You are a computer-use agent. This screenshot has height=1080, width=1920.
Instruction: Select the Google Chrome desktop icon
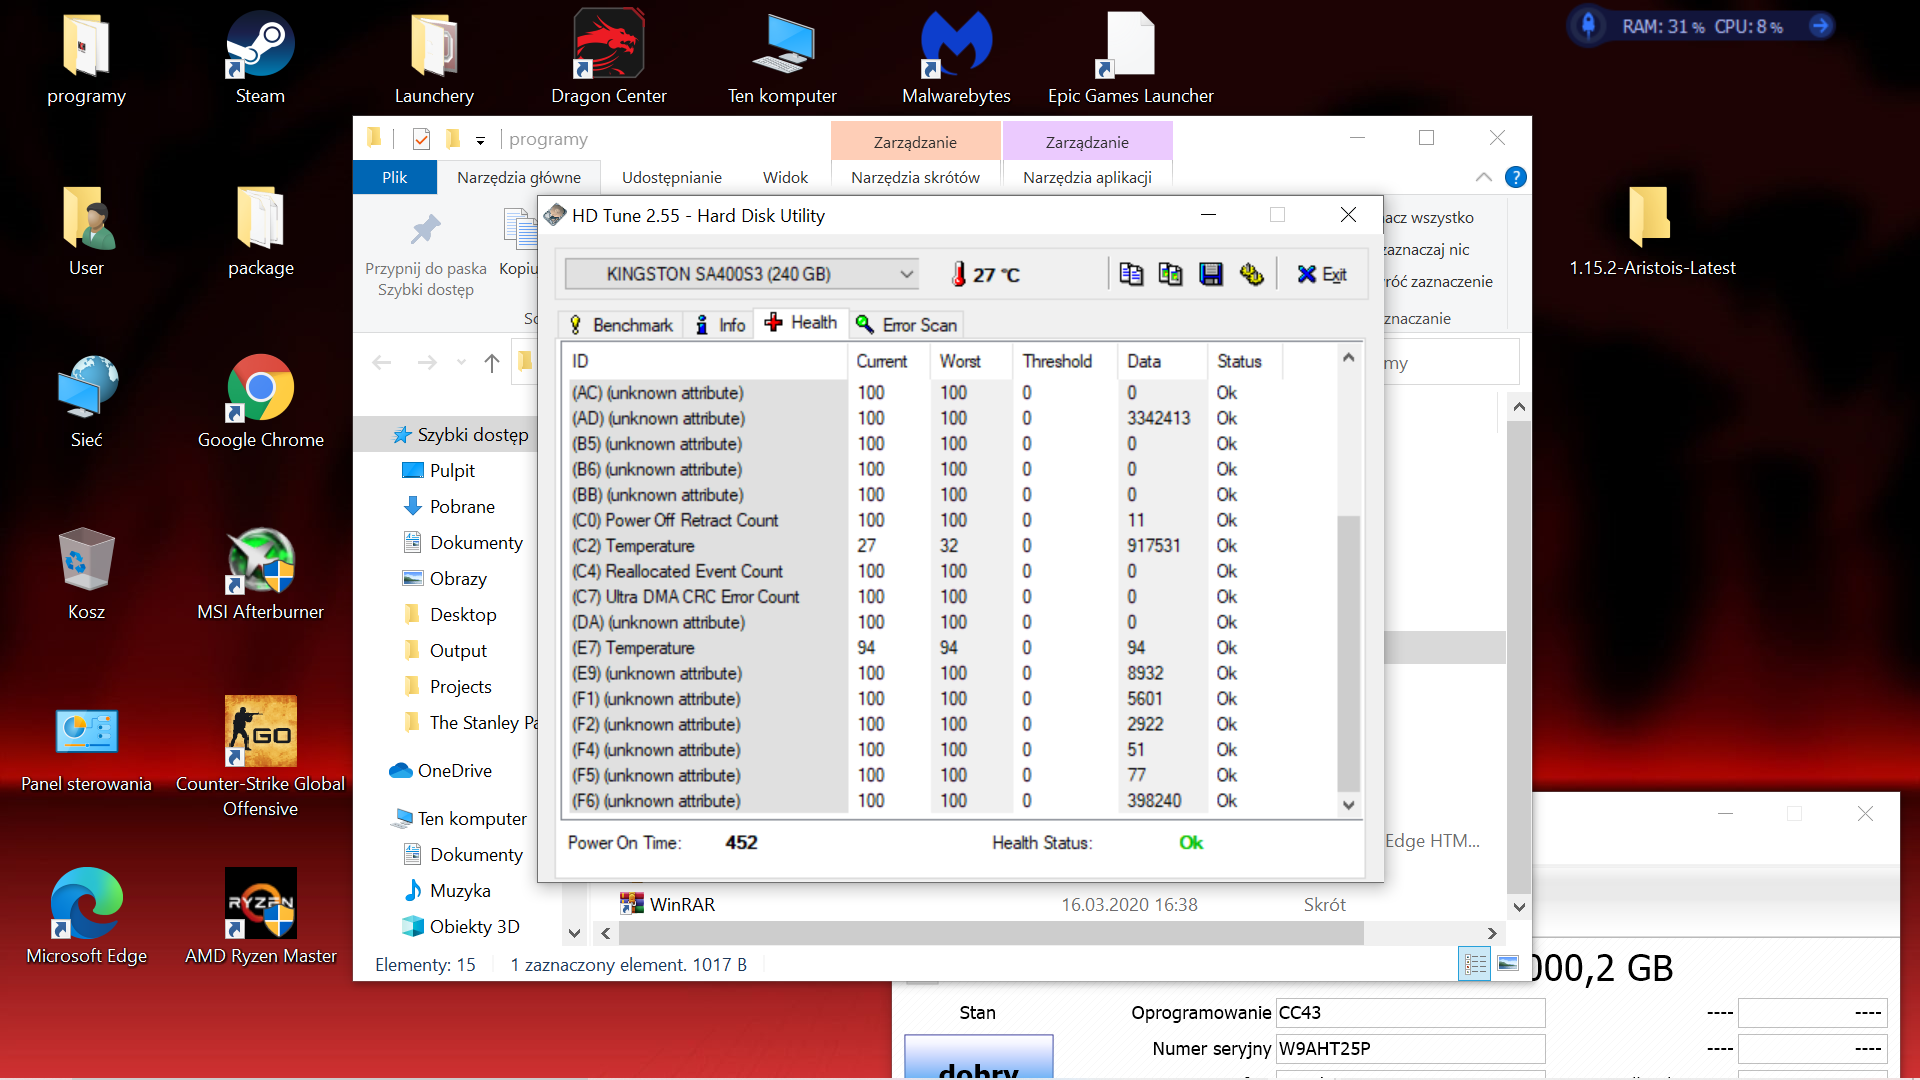point(260,402)
